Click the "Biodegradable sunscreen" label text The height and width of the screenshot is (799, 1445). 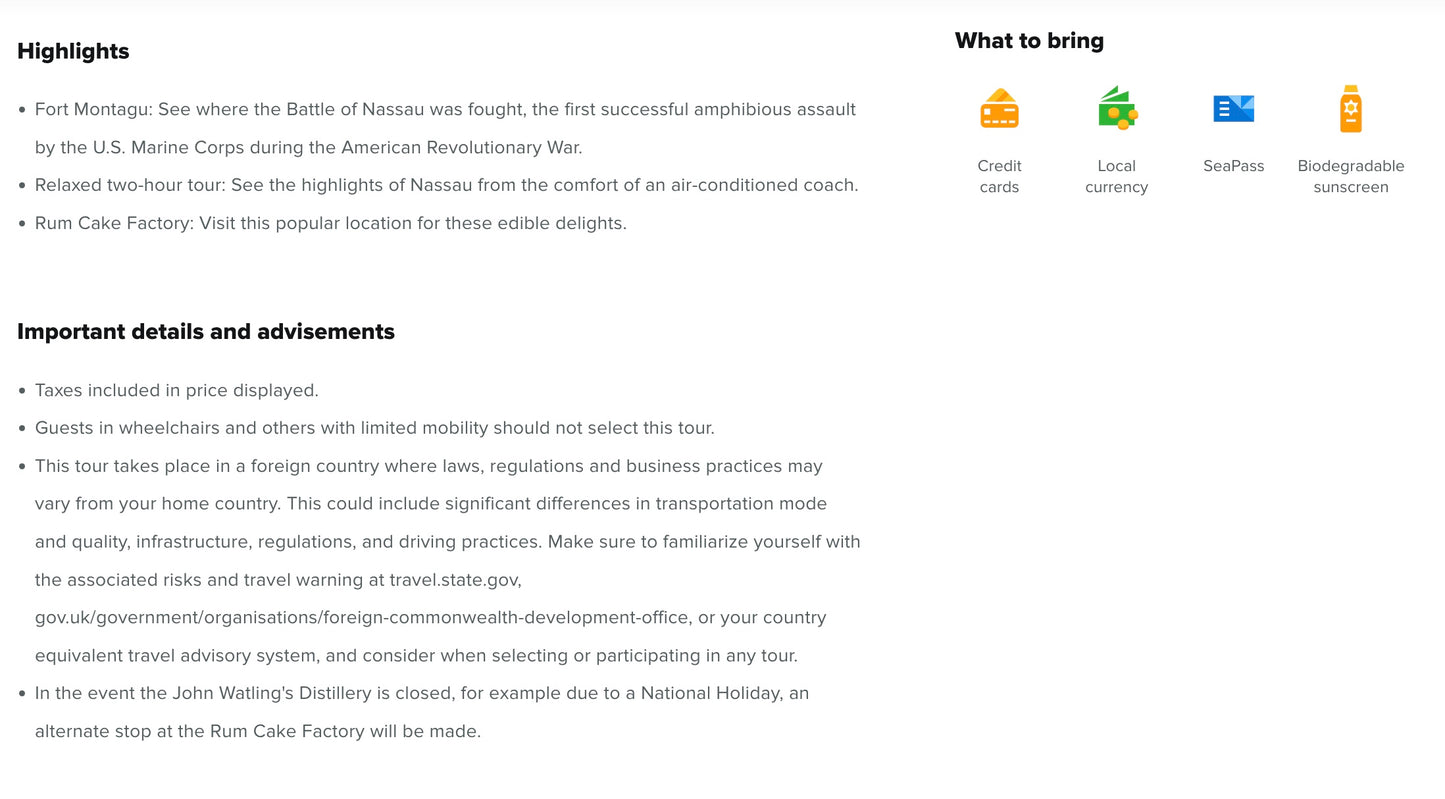tap(1350, 176)
